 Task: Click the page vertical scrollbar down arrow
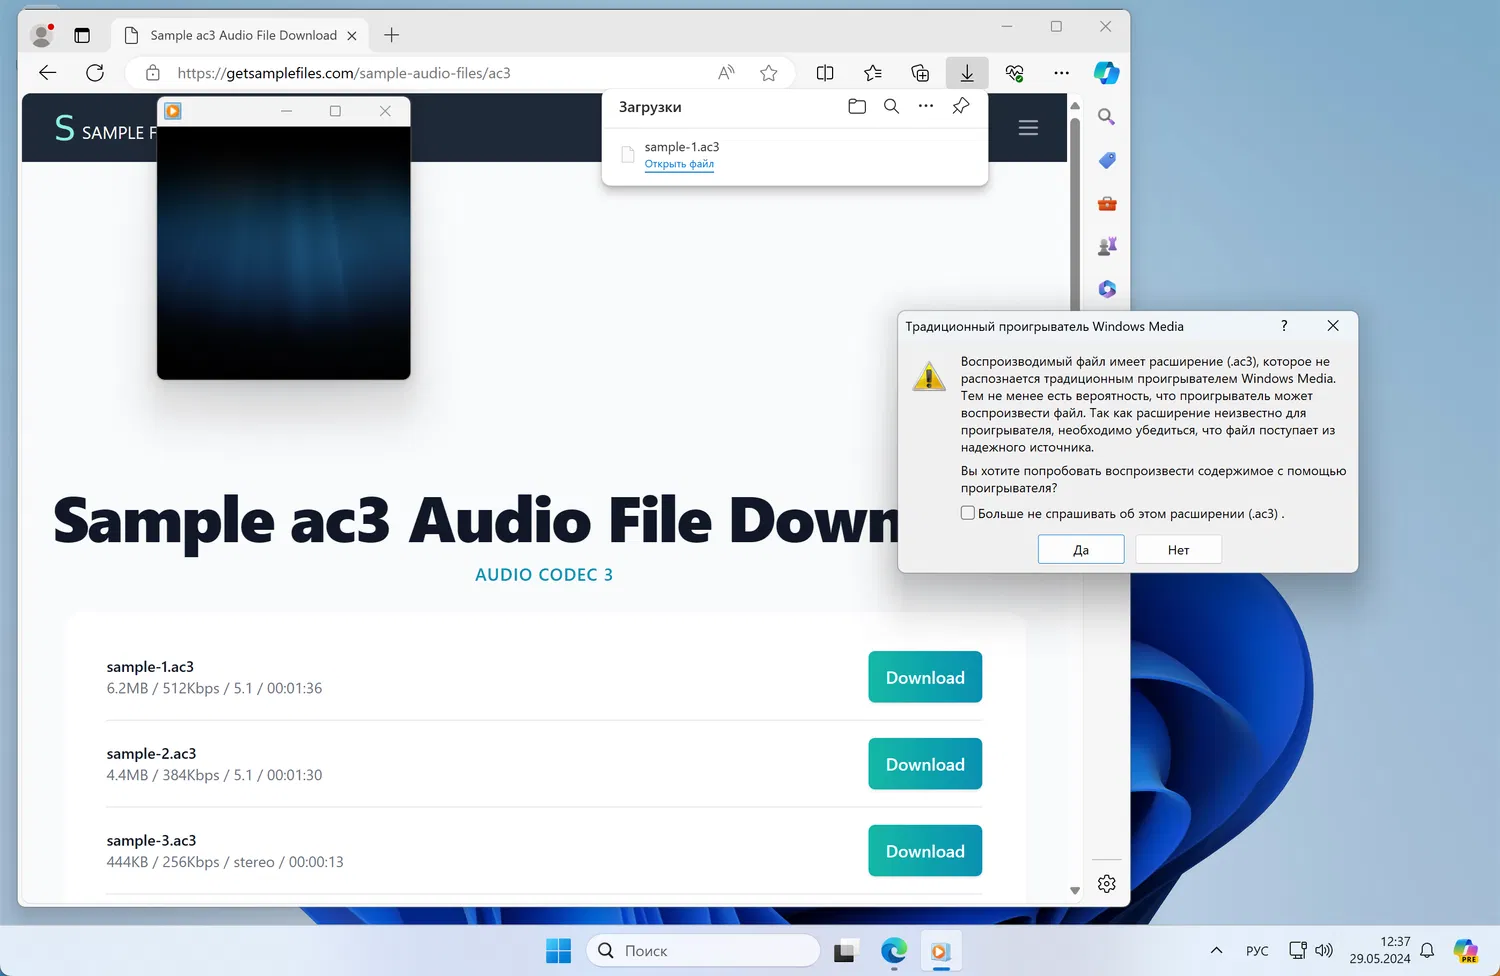[1075, 890]
